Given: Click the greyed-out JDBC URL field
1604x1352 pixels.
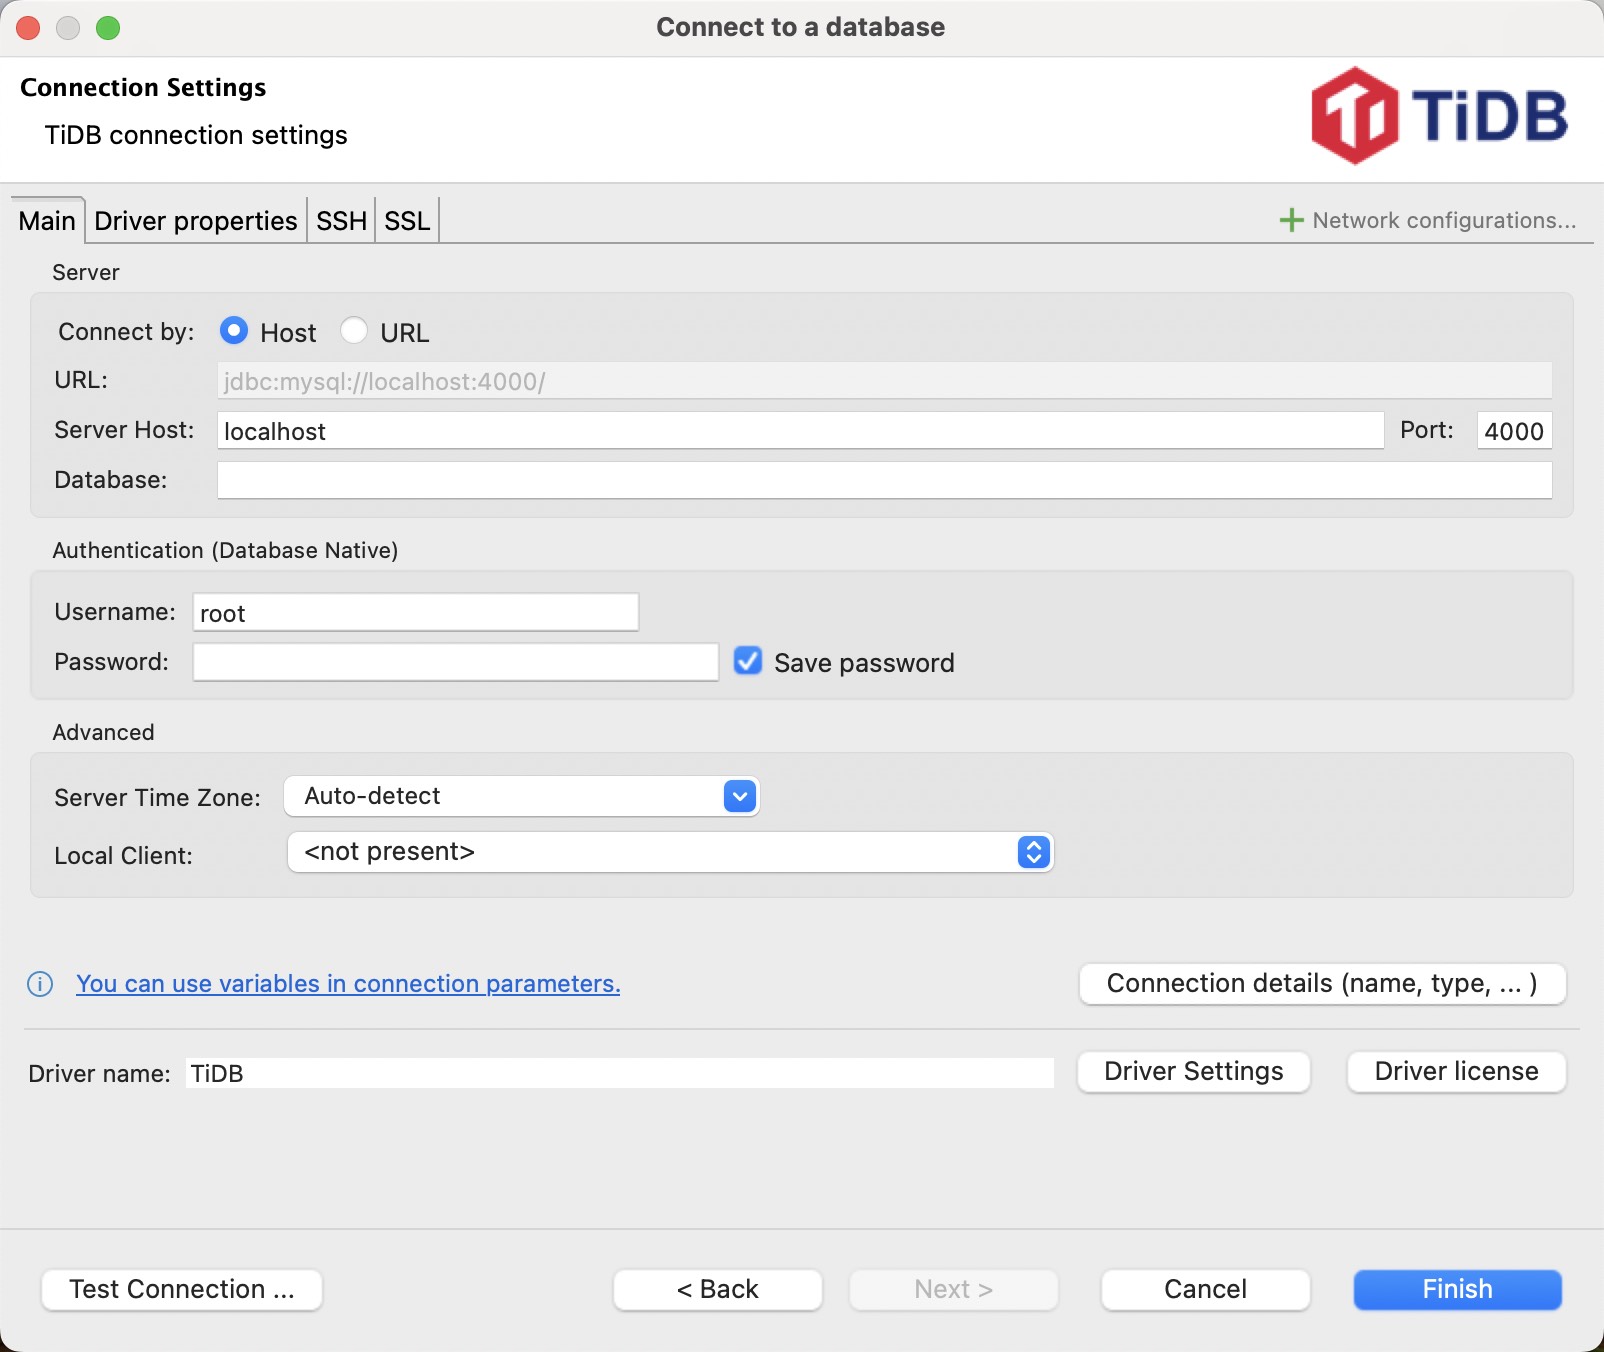Looking at the screenshot, I should click(x=884, y=381).
